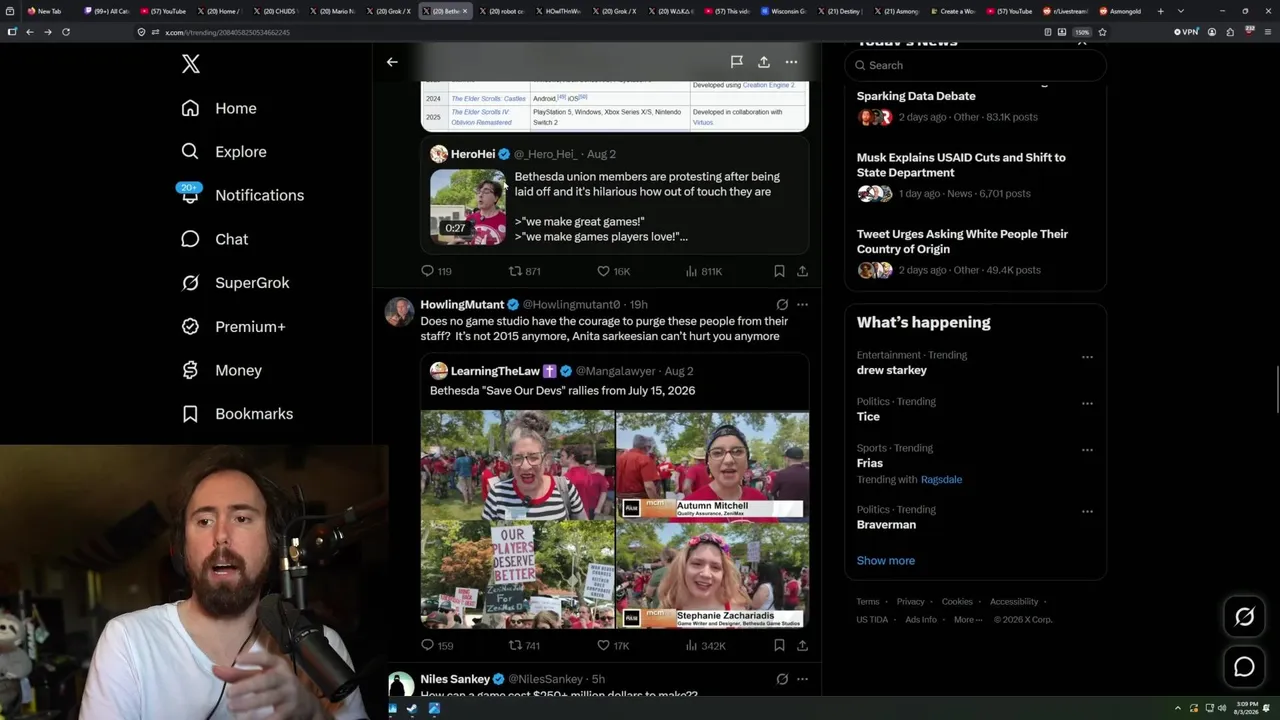Switch to the 'Asmongold' browser tab
Screen dimensions: 1280x720
pos(1119,11)
